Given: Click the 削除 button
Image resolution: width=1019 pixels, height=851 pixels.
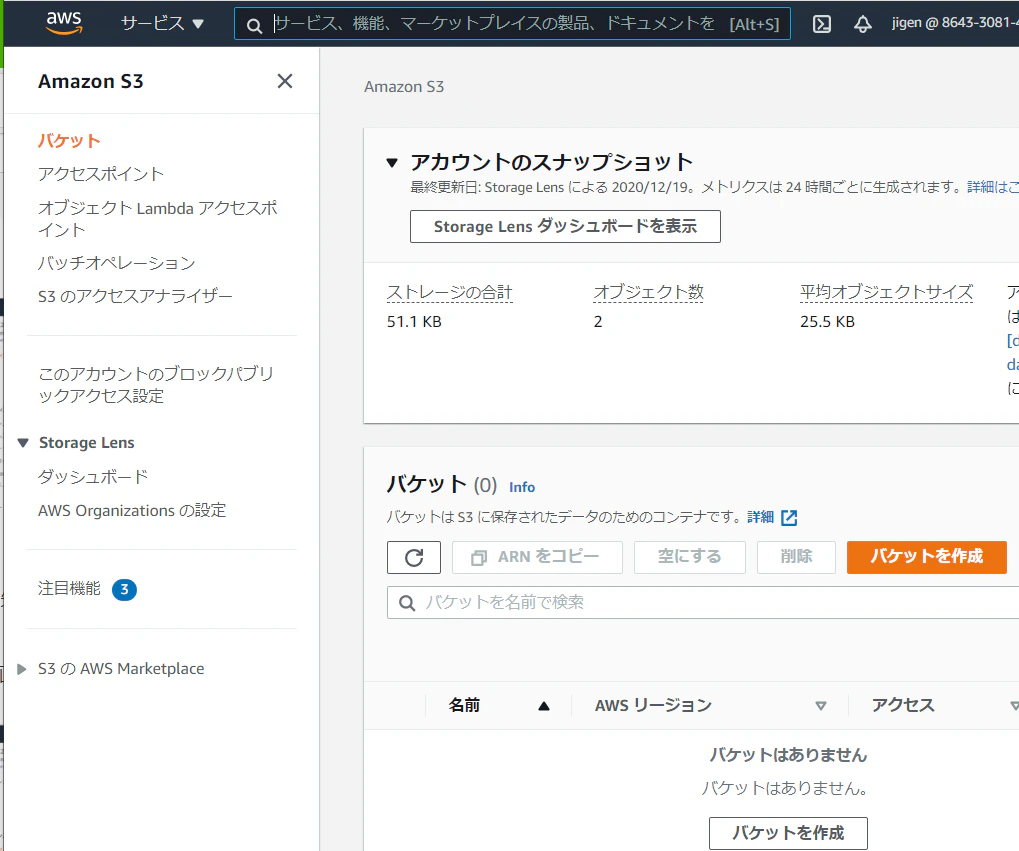Looking at the screenshot, I should pos(796,557).
